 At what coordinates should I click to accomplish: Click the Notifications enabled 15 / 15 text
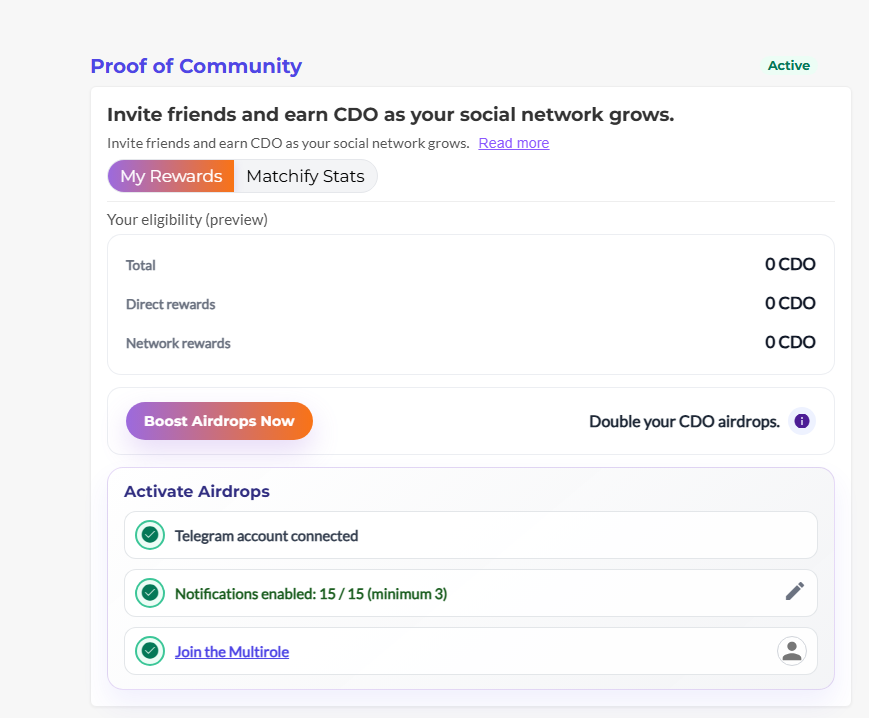tap(310, 594)
